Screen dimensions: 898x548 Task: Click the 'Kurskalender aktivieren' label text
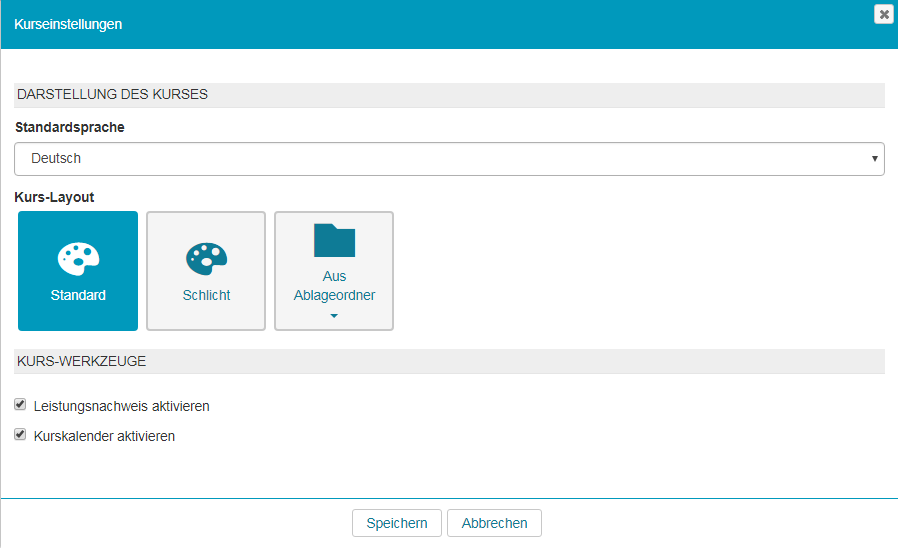pos(104,437)
